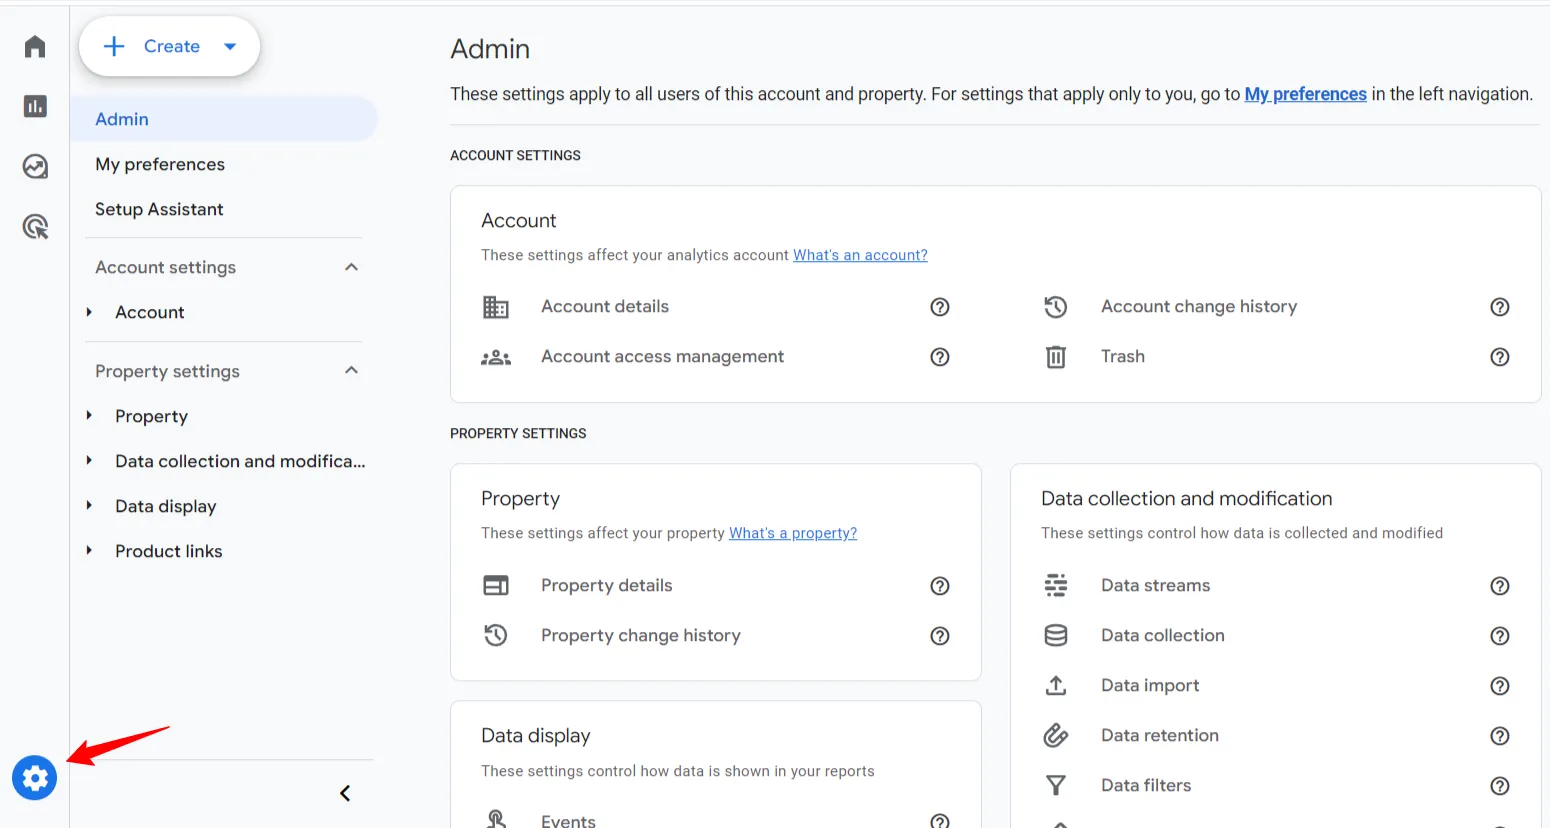Click the Data filters funnel icon

point(1056,786)
